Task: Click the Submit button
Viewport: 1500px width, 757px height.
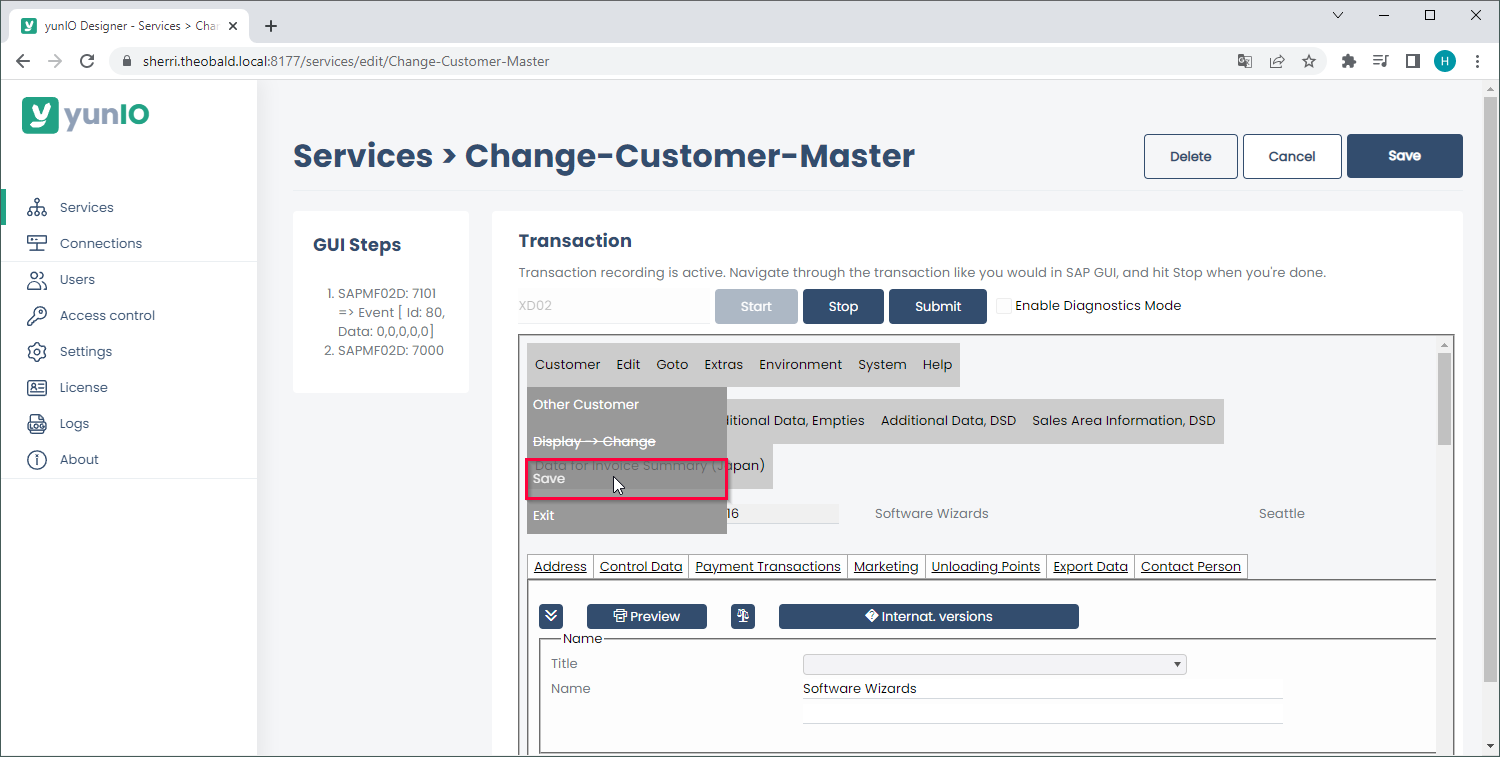Action: [x=938, y=306]
